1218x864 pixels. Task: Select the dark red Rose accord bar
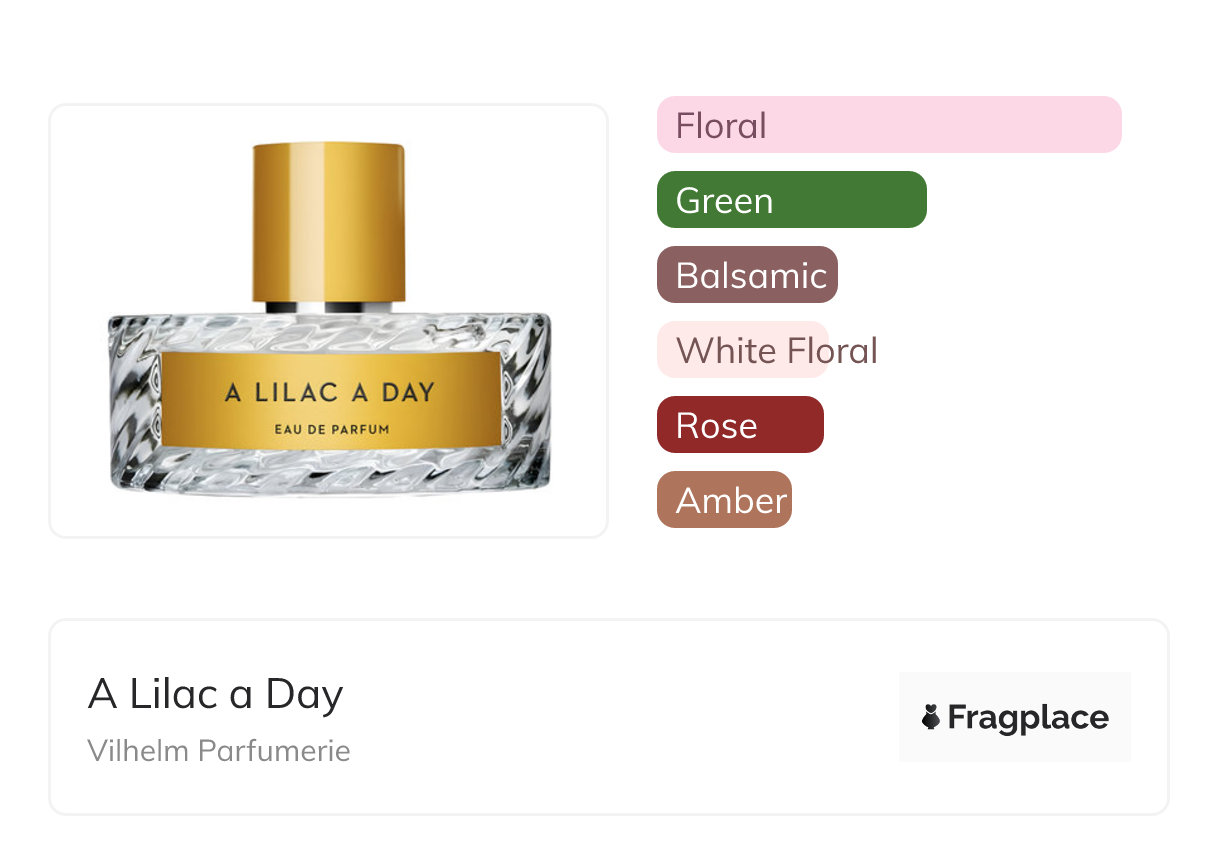740,425
